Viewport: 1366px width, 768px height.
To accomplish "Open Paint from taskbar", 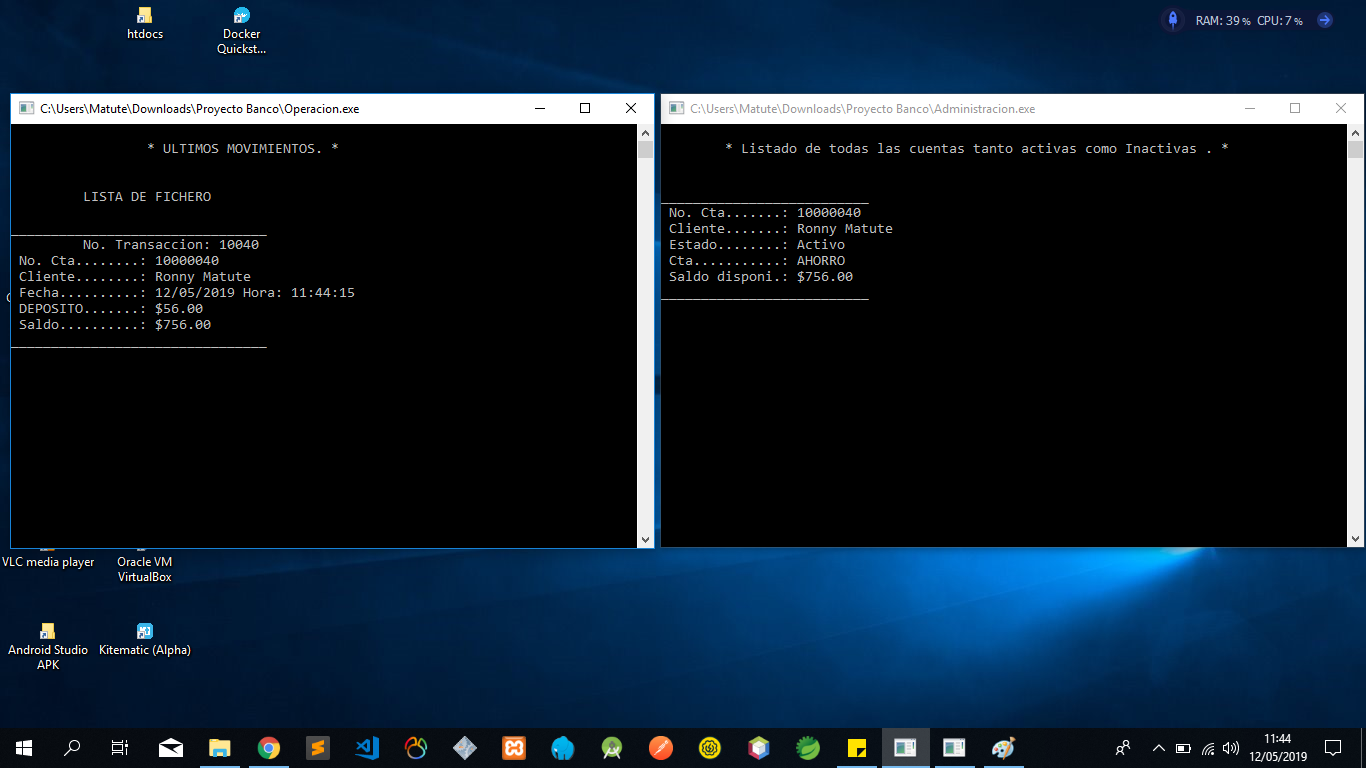I will [x=1003, y=747].
